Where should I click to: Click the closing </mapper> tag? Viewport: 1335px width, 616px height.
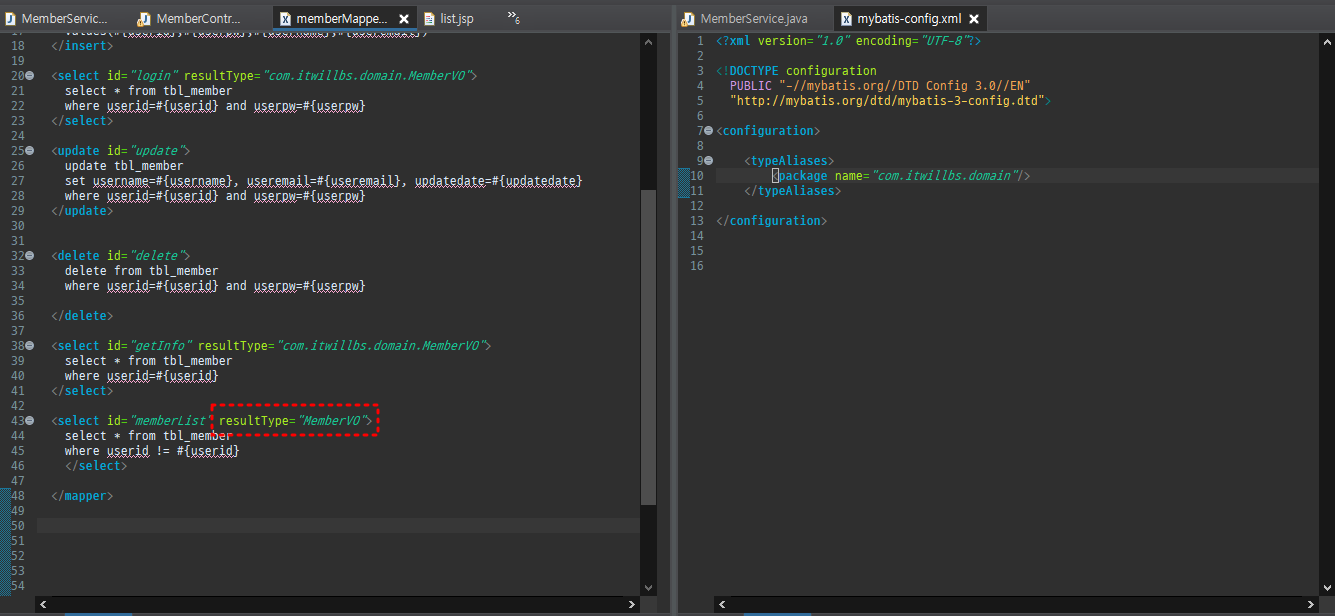click(x=82, y=496)
